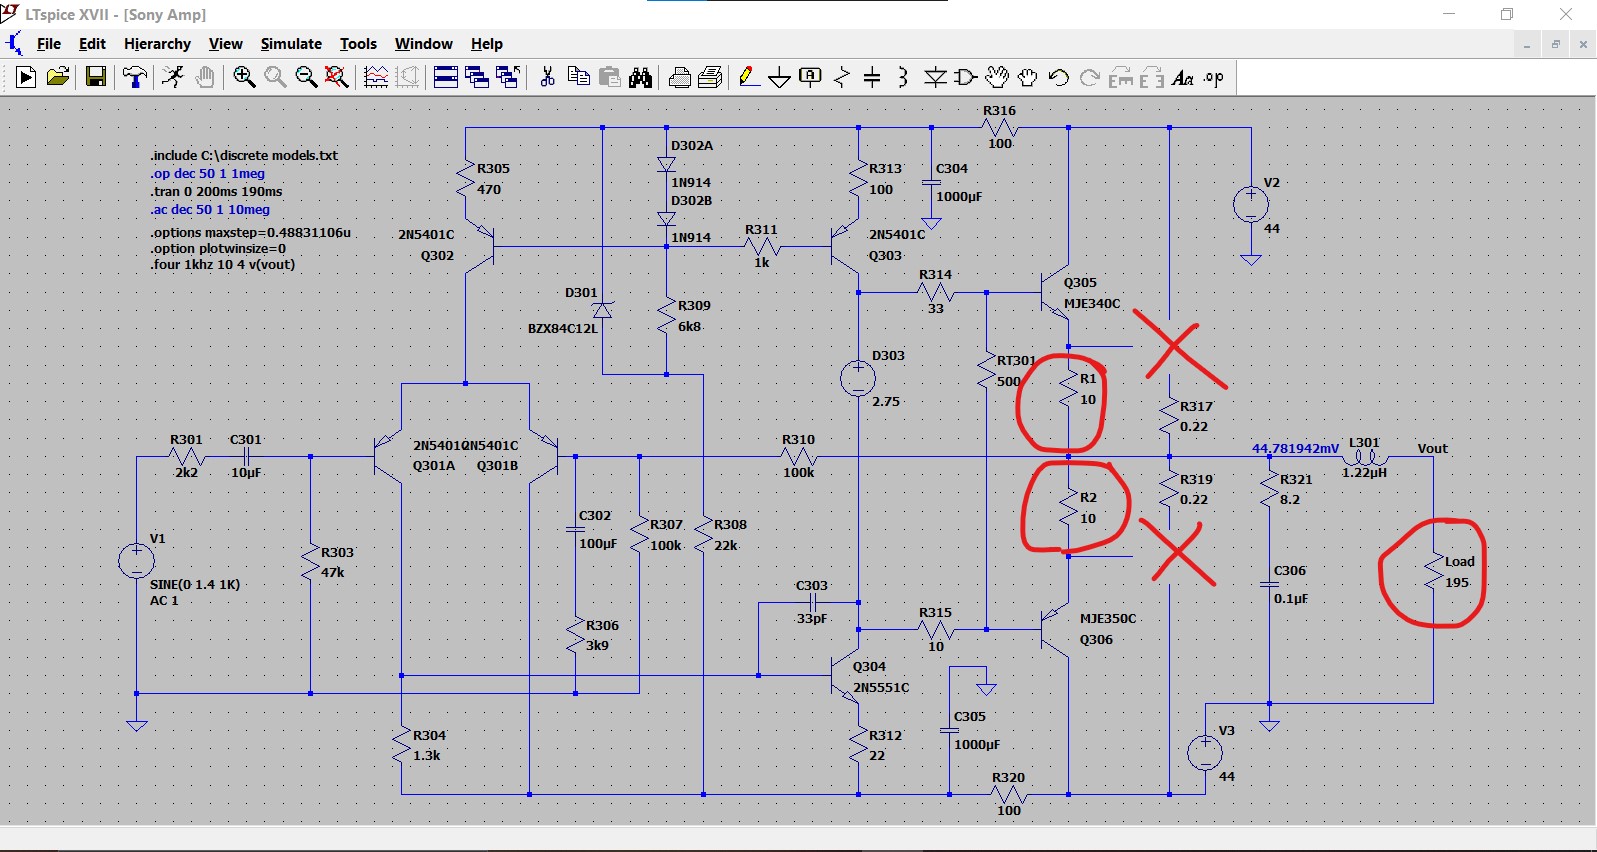
Task: Select the Move tool open hand
Action: [x=997, y=77]
